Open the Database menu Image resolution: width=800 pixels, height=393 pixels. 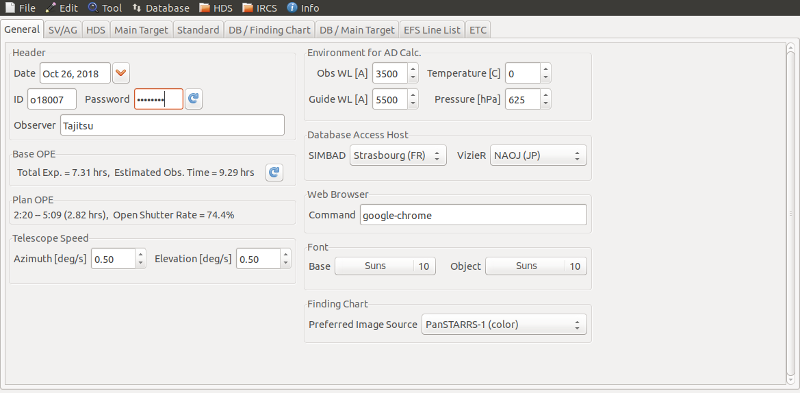click(x=161, y=8)
